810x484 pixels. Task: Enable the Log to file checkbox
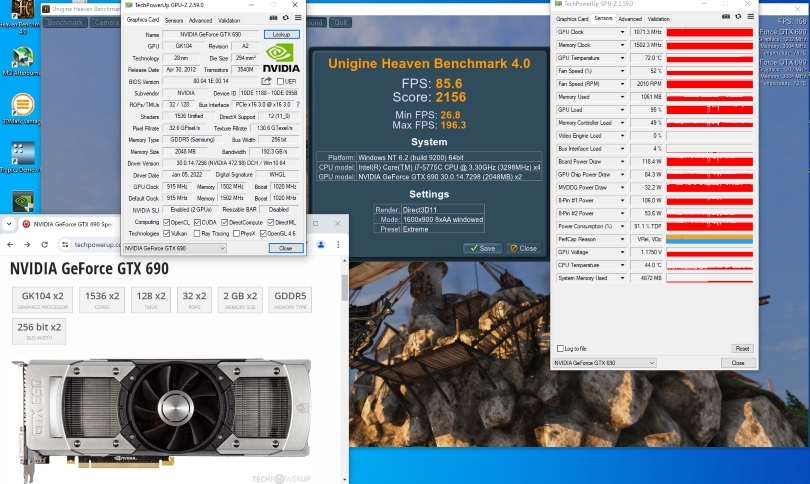(x=560, y=349)
